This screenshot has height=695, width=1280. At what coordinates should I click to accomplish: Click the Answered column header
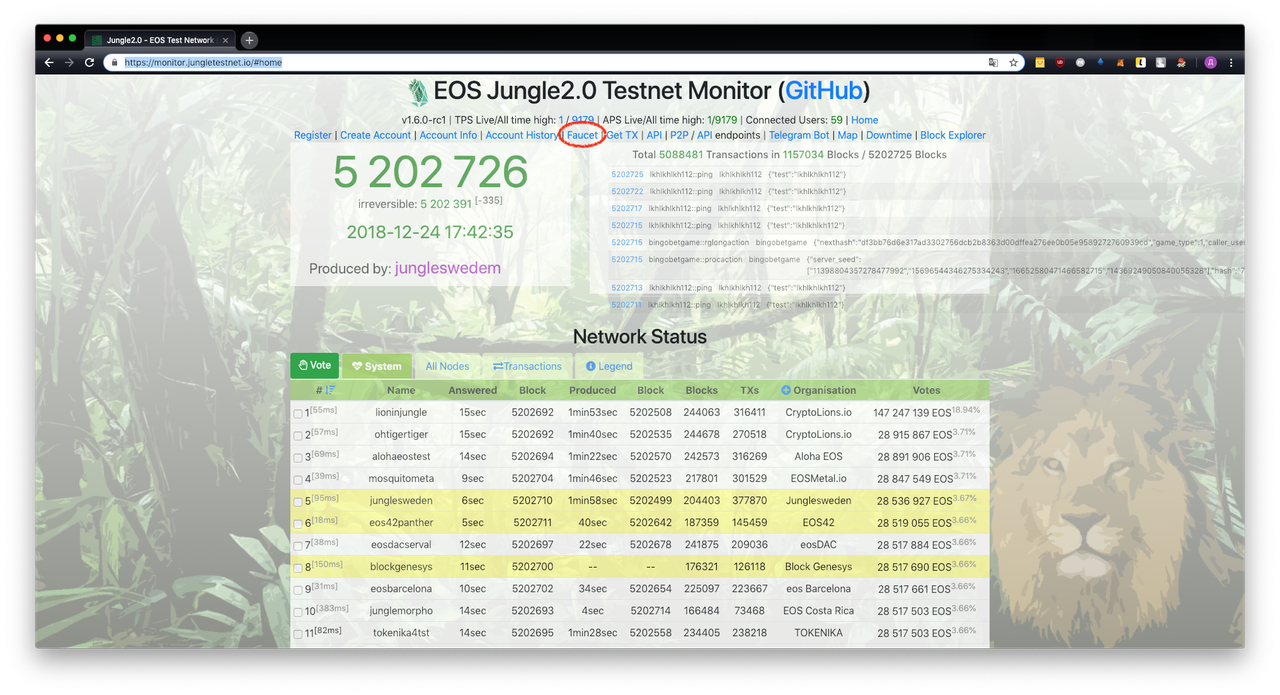[473, 390]
